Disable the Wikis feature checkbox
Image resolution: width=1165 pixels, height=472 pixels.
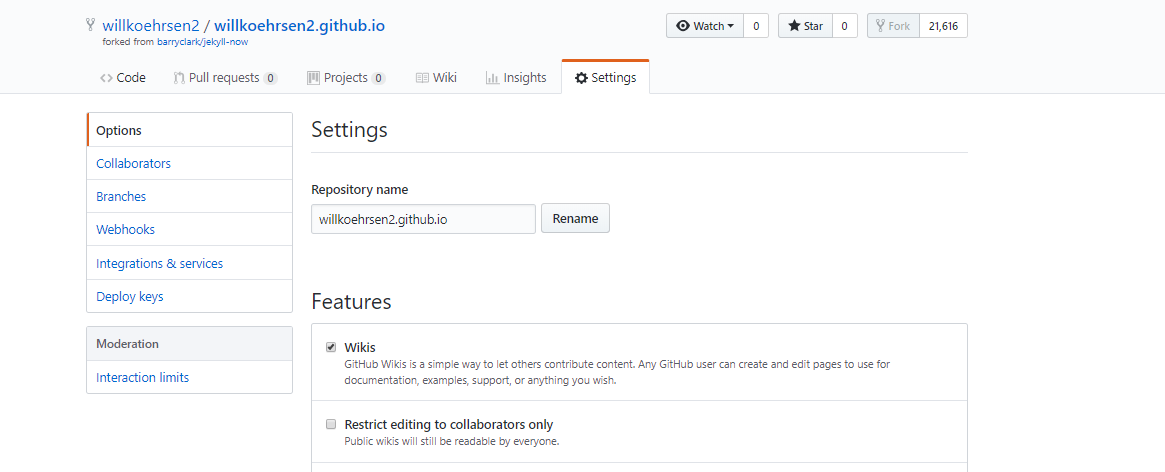(331, 347)
